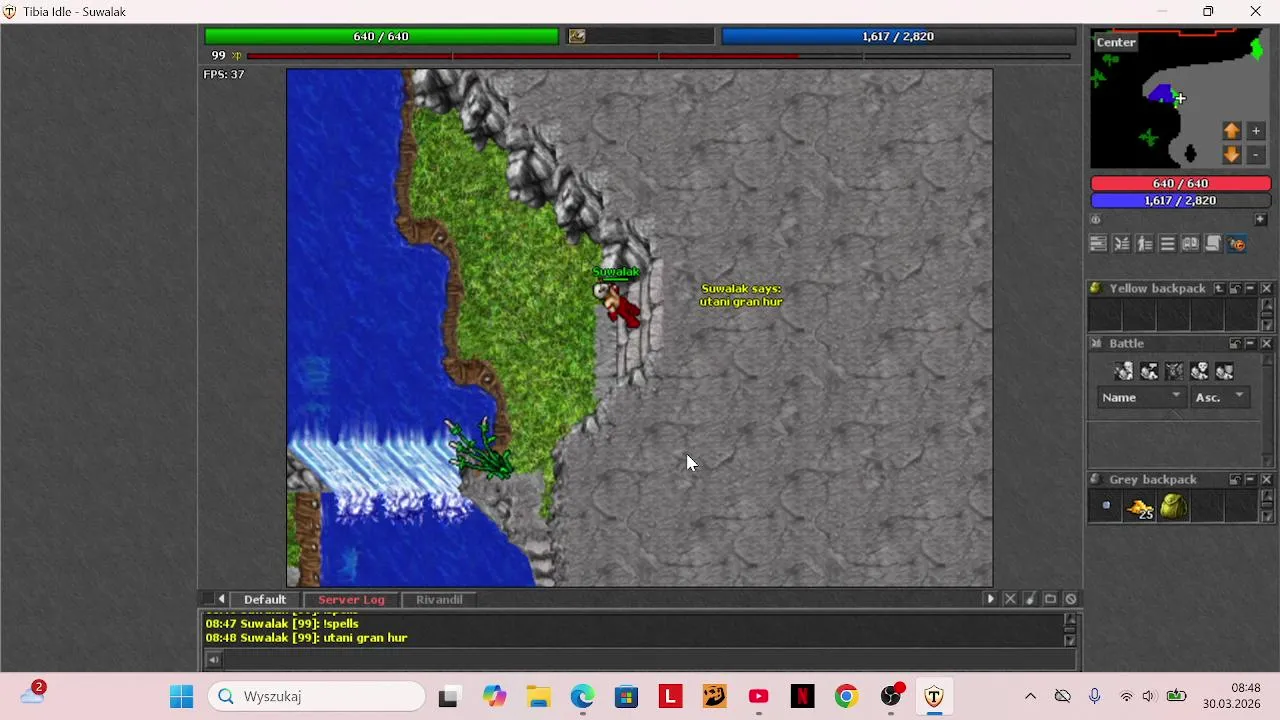Open YouTube from the taskbar
1280x720 pixels.
click(758, 696)
